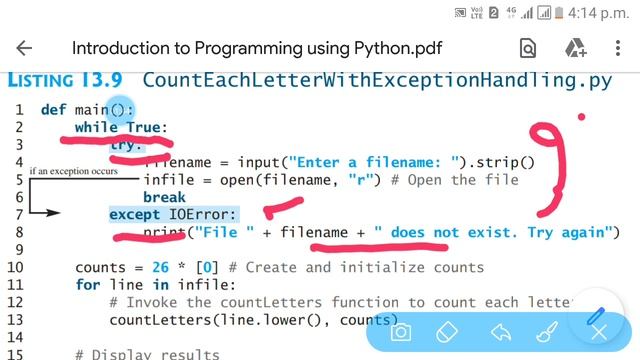Tap the 'for line in infile:' line
The height and width of the screenshot is (360, 640).
coord(156,285)
